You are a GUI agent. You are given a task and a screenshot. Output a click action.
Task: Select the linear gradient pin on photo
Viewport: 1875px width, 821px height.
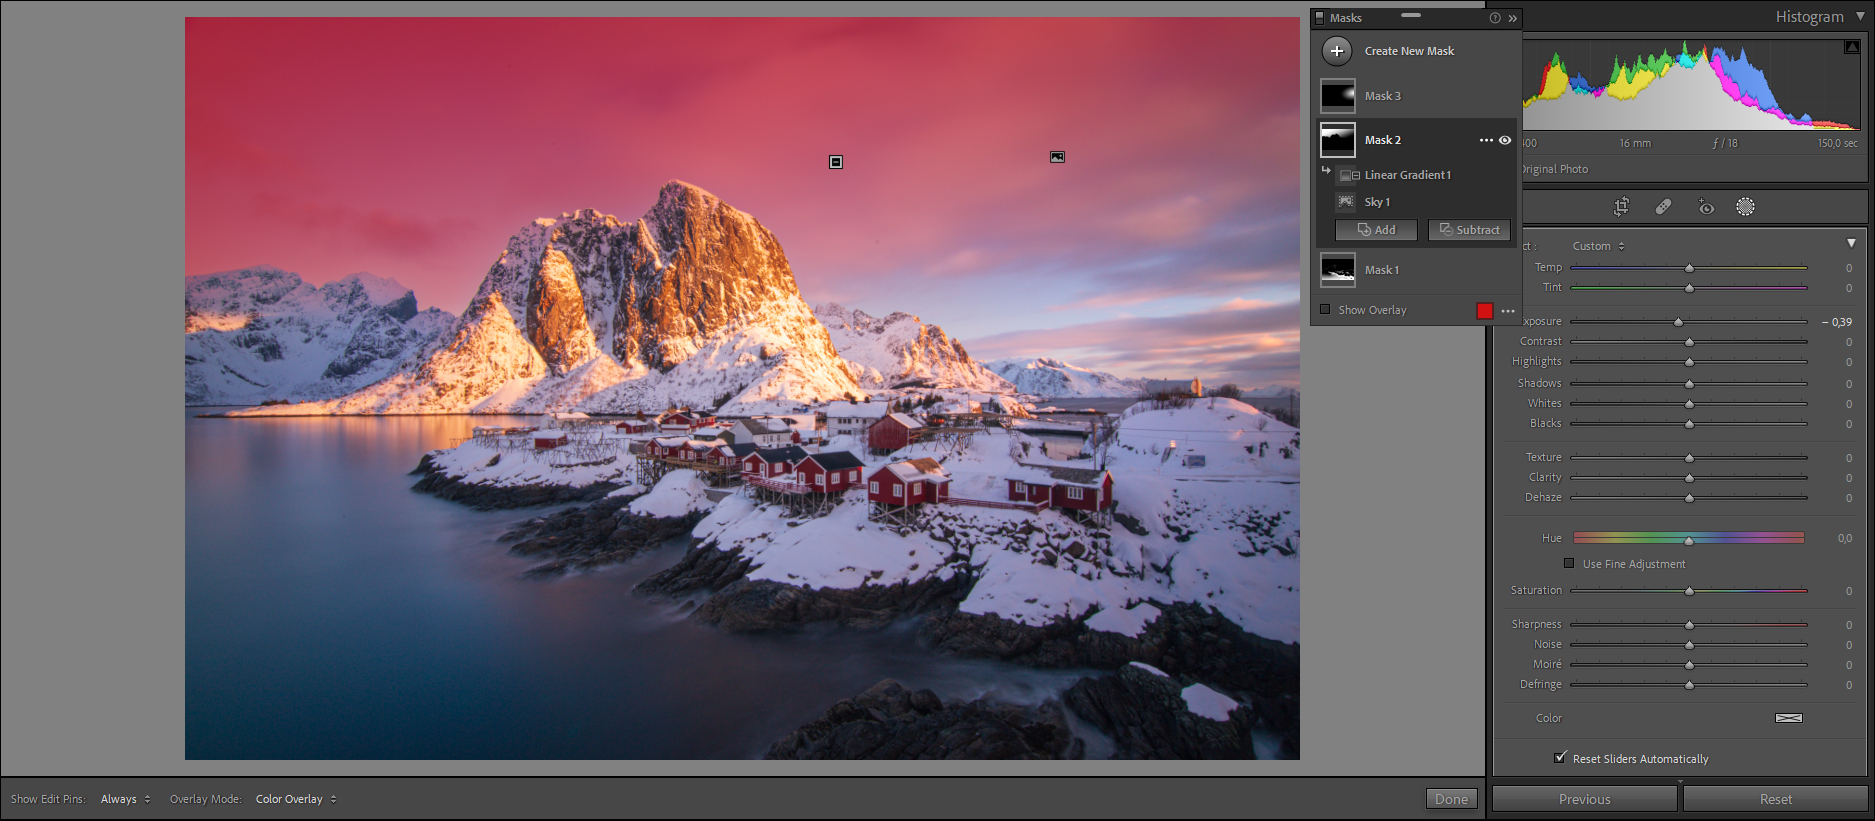pos(836,162)
